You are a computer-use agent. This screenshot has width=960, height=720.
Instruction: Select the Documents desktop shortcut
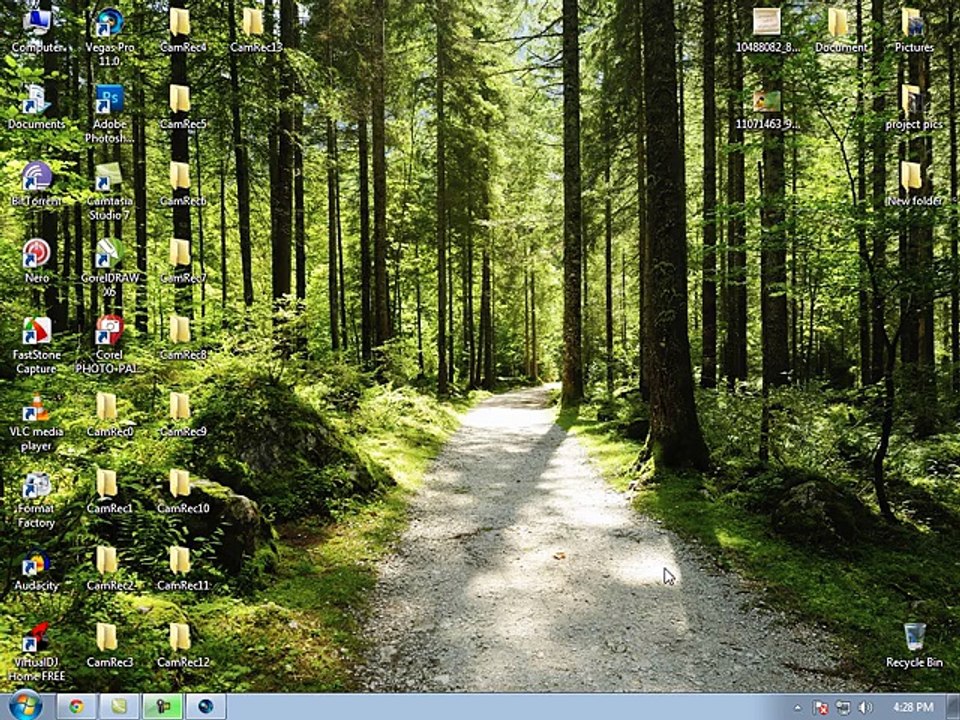pyautogui.click(x=36, y=107)
